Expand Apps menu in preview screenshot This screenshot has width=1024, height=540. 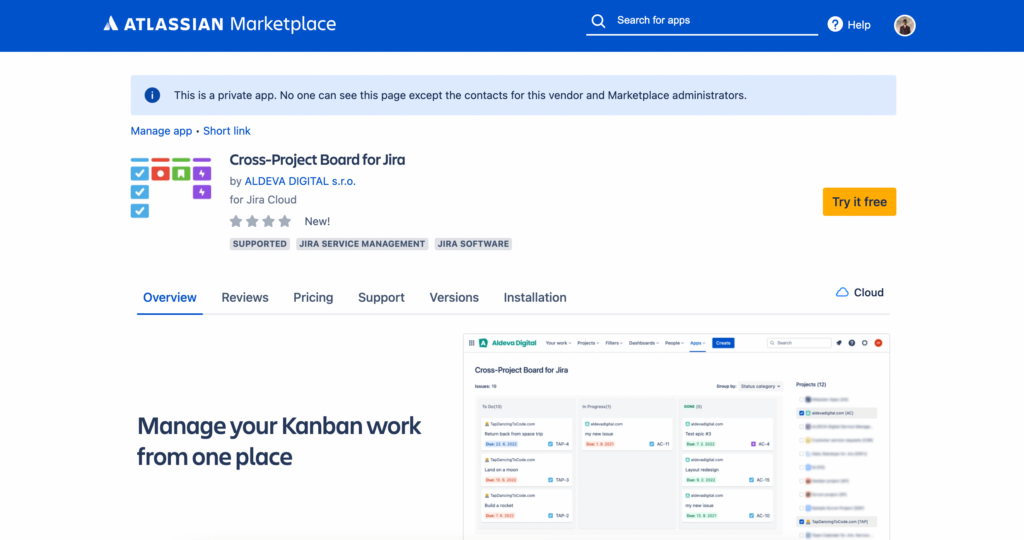click(697, 343)
